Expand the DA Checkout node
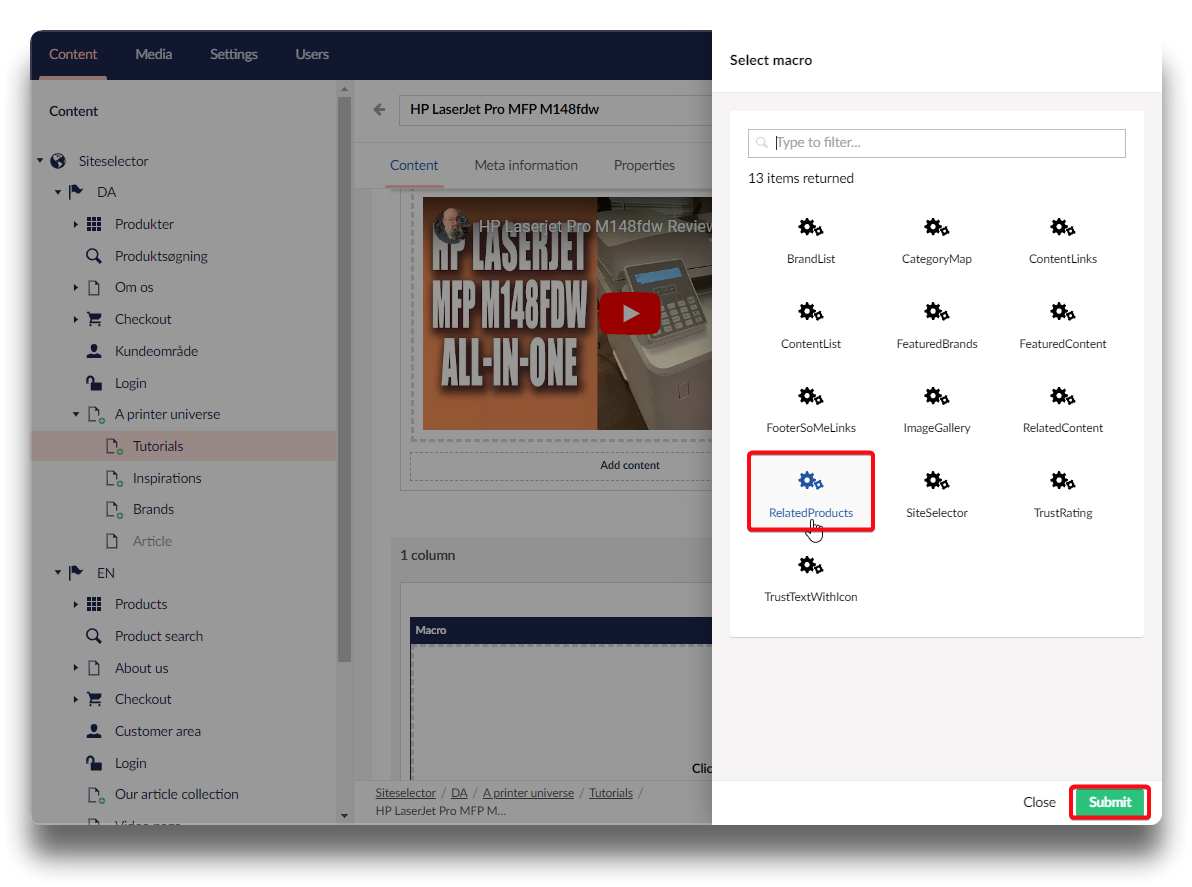The width and height of the screenshot is (1192, 887). click(75, 319)
